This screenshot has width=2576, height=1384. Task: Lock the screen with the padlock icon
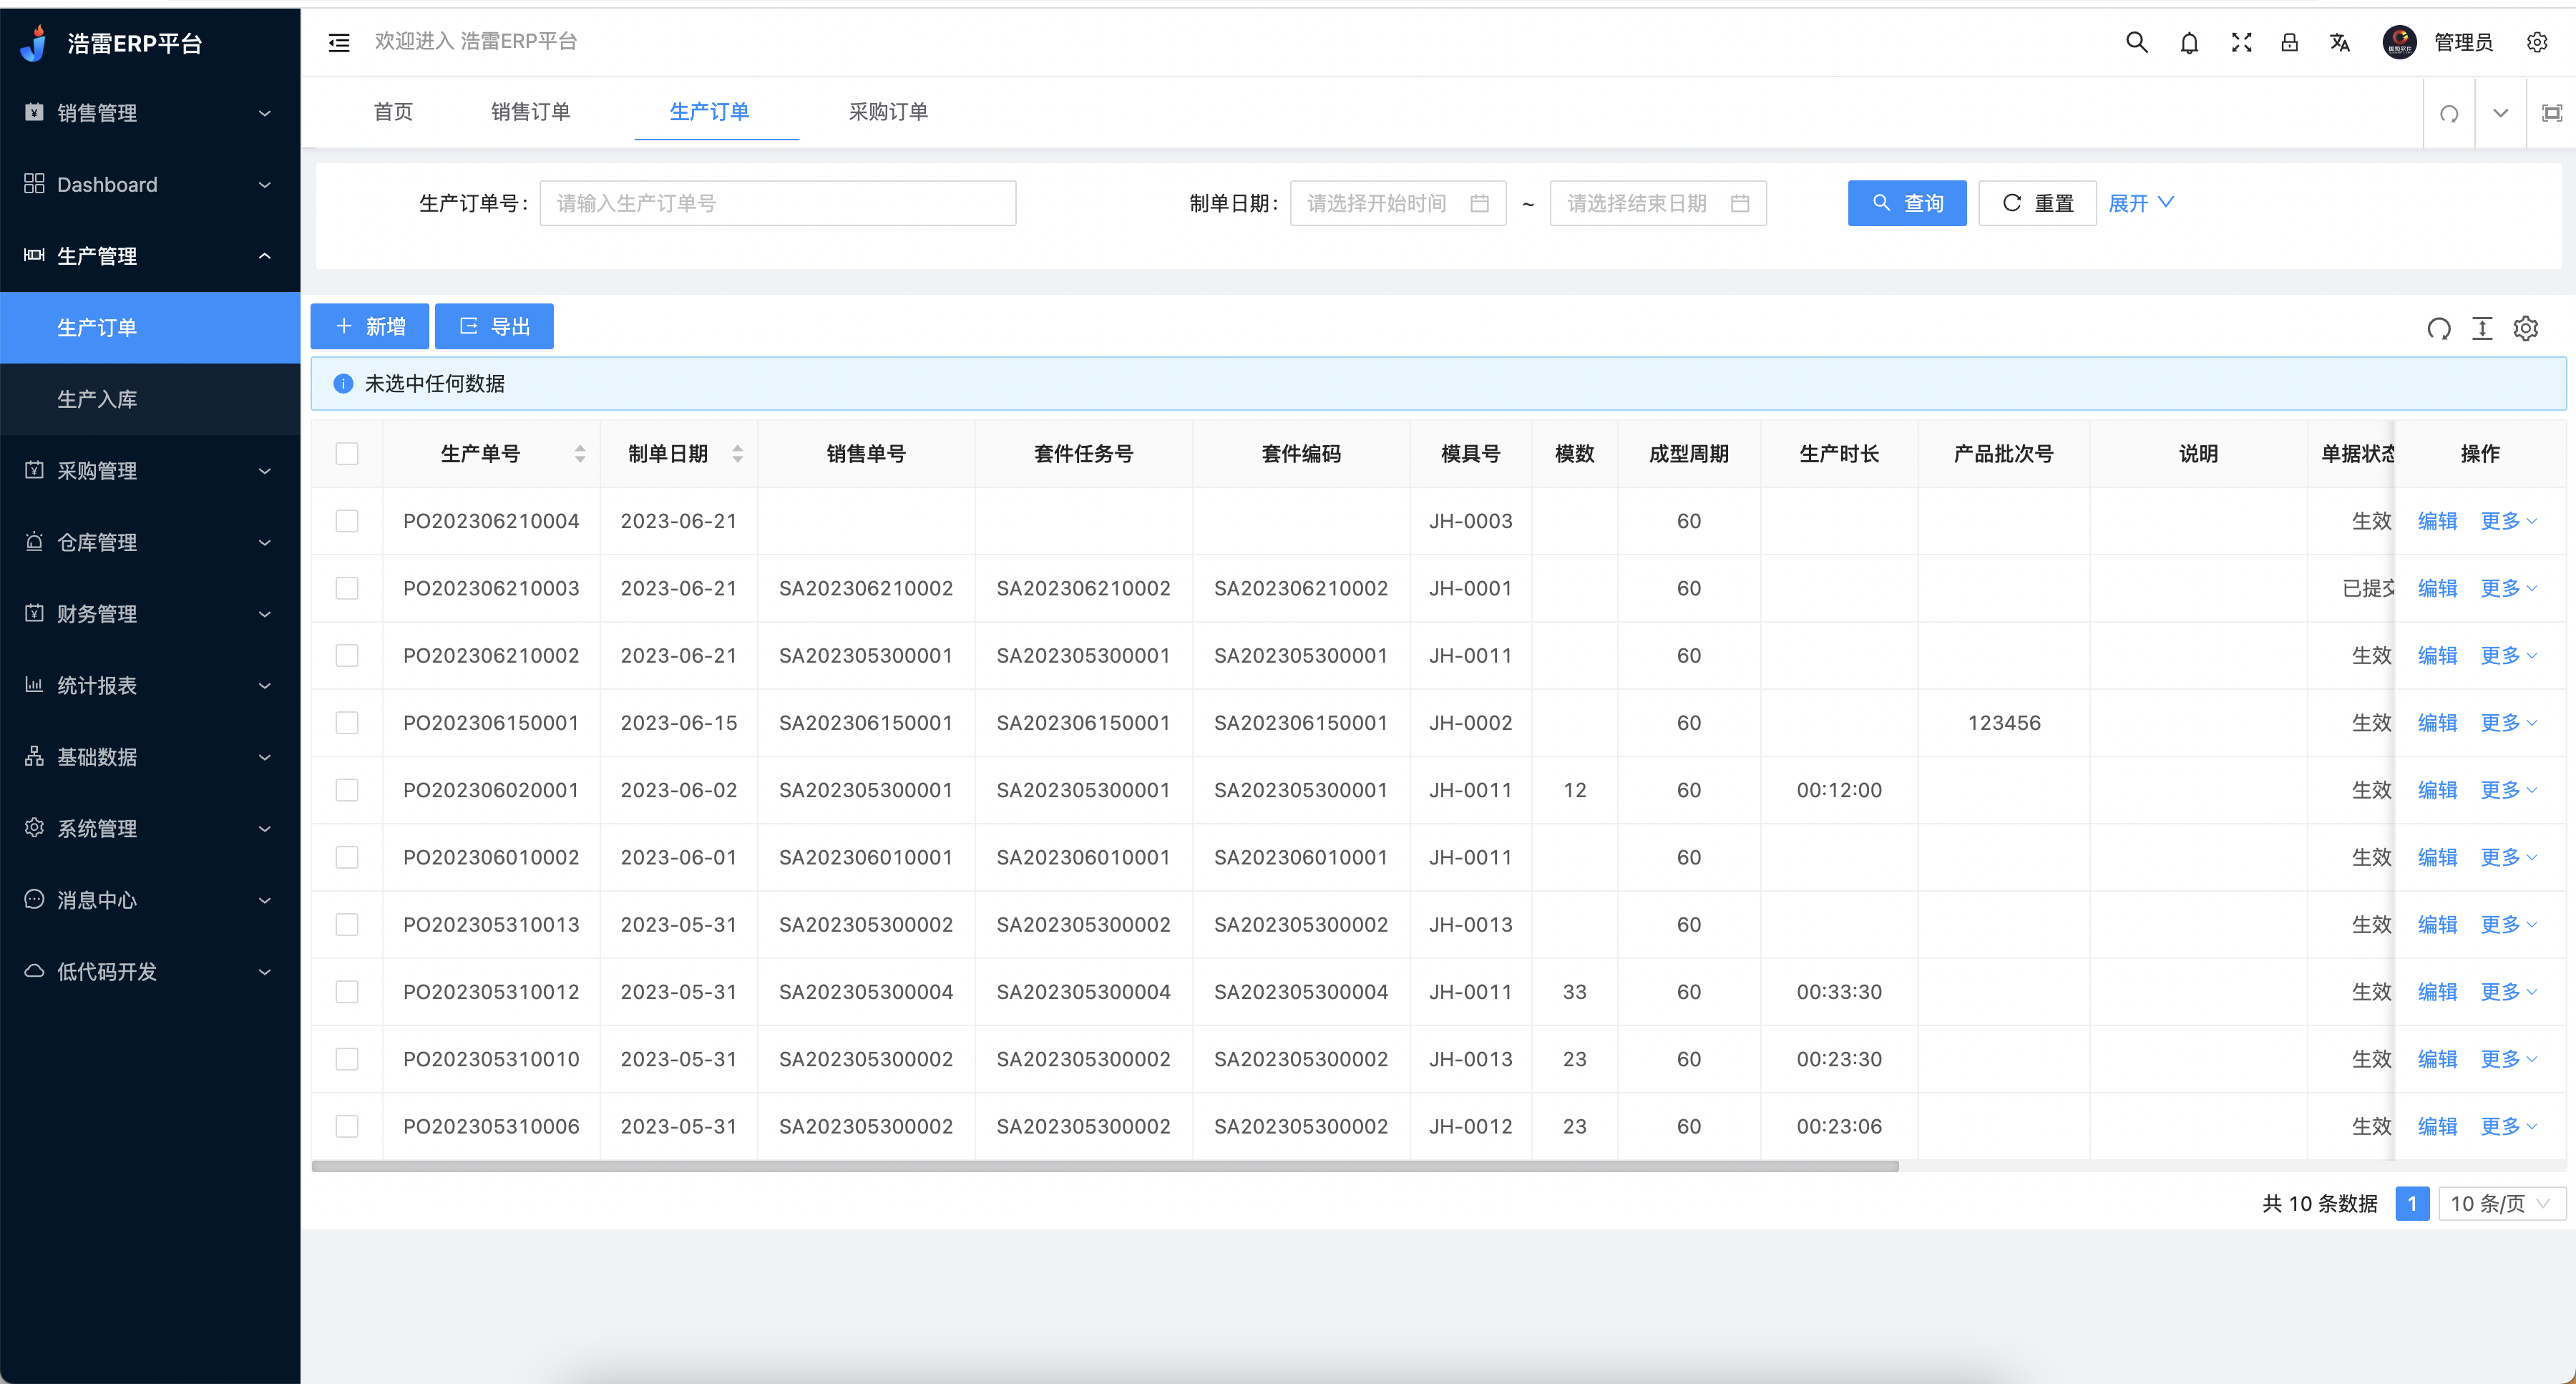pos(2289,42)
